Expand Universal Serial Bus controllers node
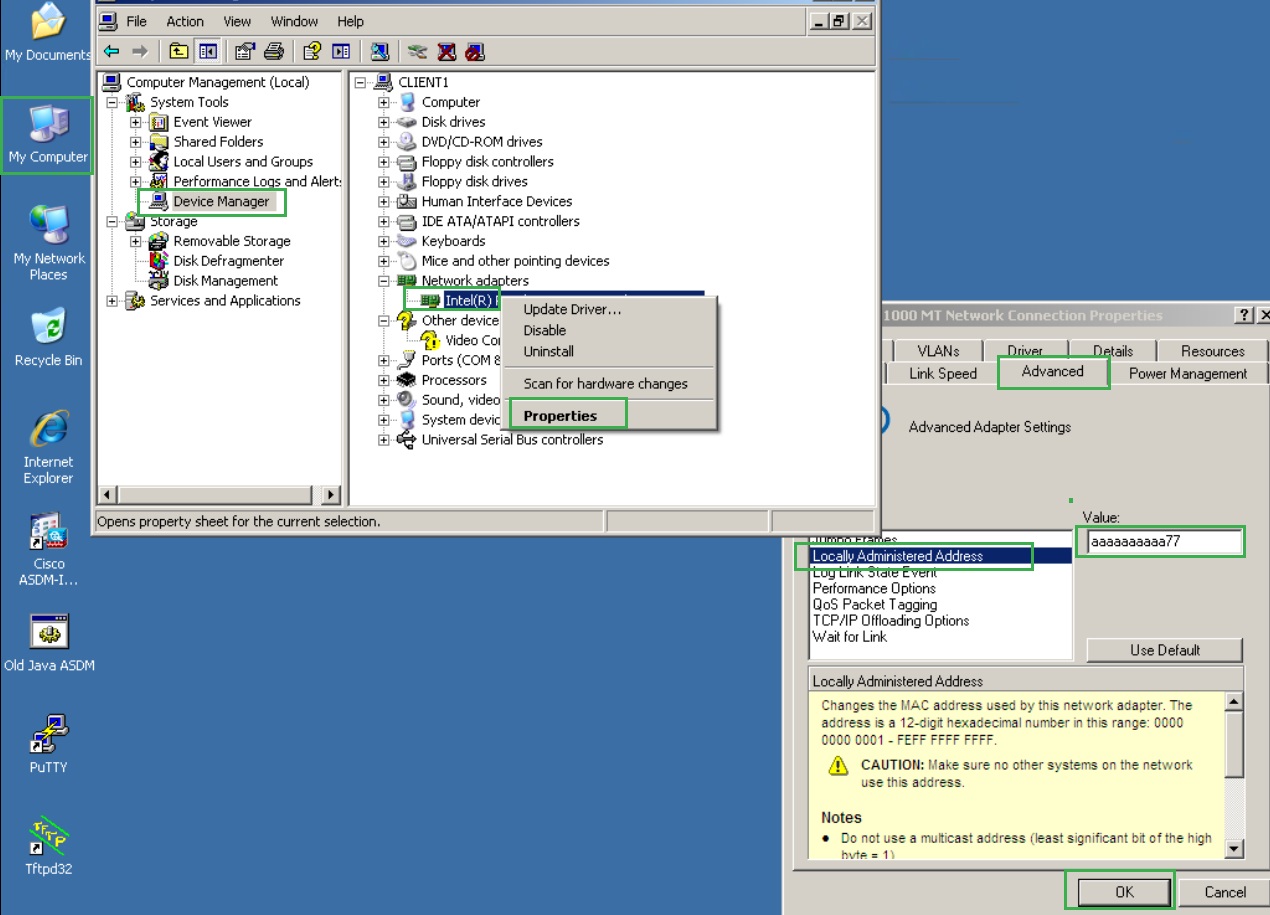 click(x=384, y=440)
